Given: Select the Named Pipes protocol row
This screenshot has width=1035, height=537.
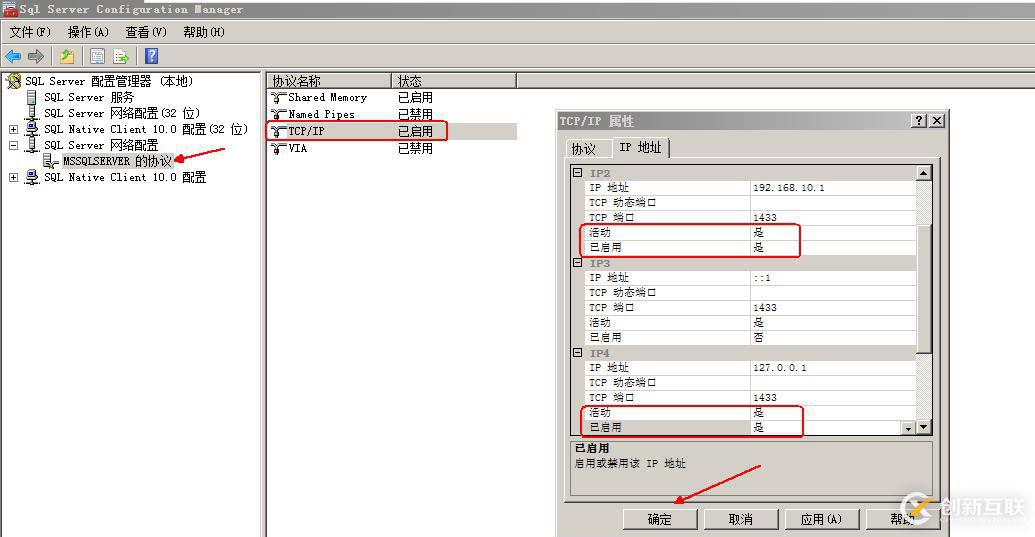Looking at the screenshot, I should (391, 114).
